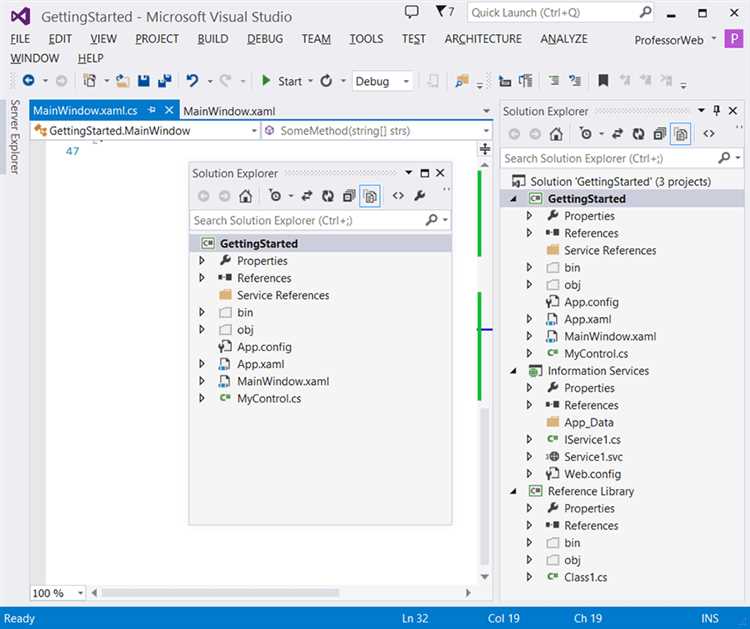Image resolution: width=750 pixels, height=629 pixels.
Task: Click Pending Changes Filter in floating explorer
Action: pos(276,196)
